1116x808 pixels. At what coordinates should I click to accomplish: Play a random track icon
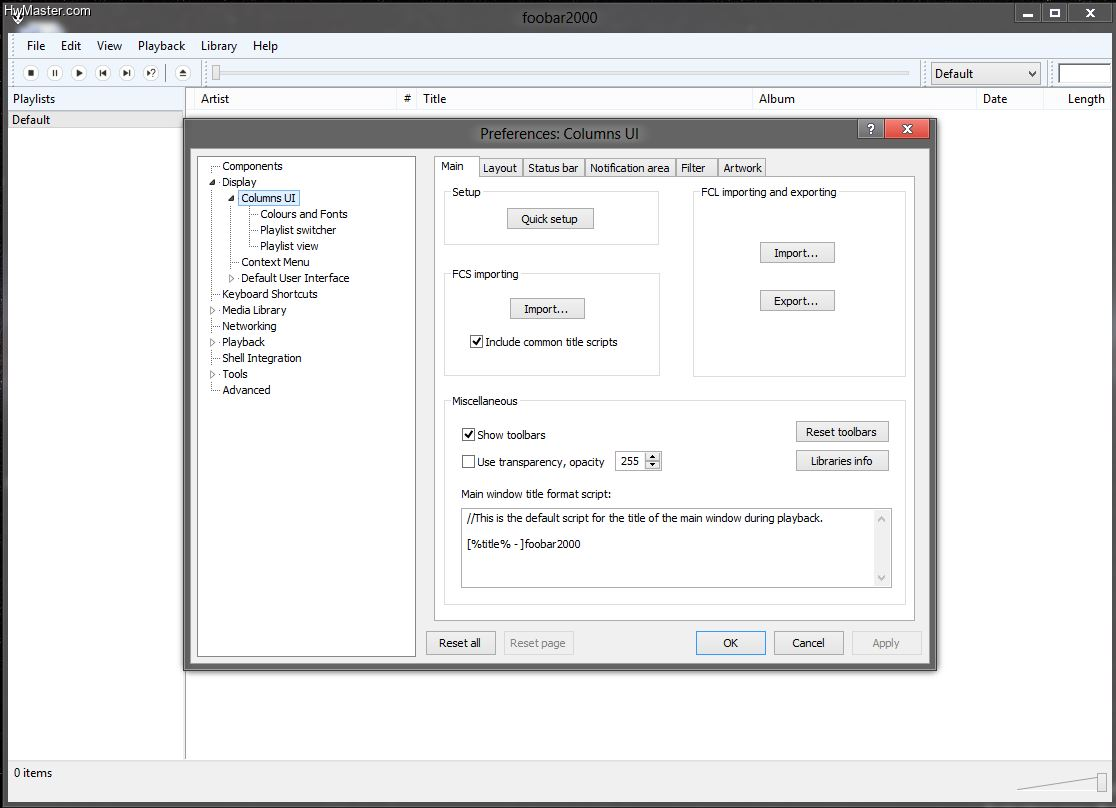tap(151, 73)
